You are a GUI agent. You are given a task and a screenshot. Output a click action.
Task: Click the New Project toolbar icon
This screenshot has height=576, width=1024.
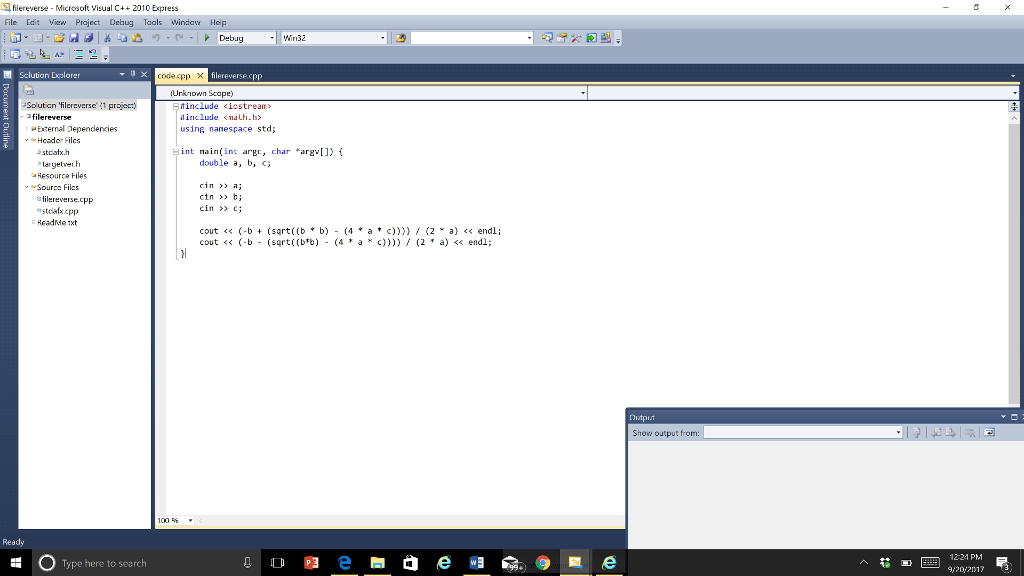point(17,38)
